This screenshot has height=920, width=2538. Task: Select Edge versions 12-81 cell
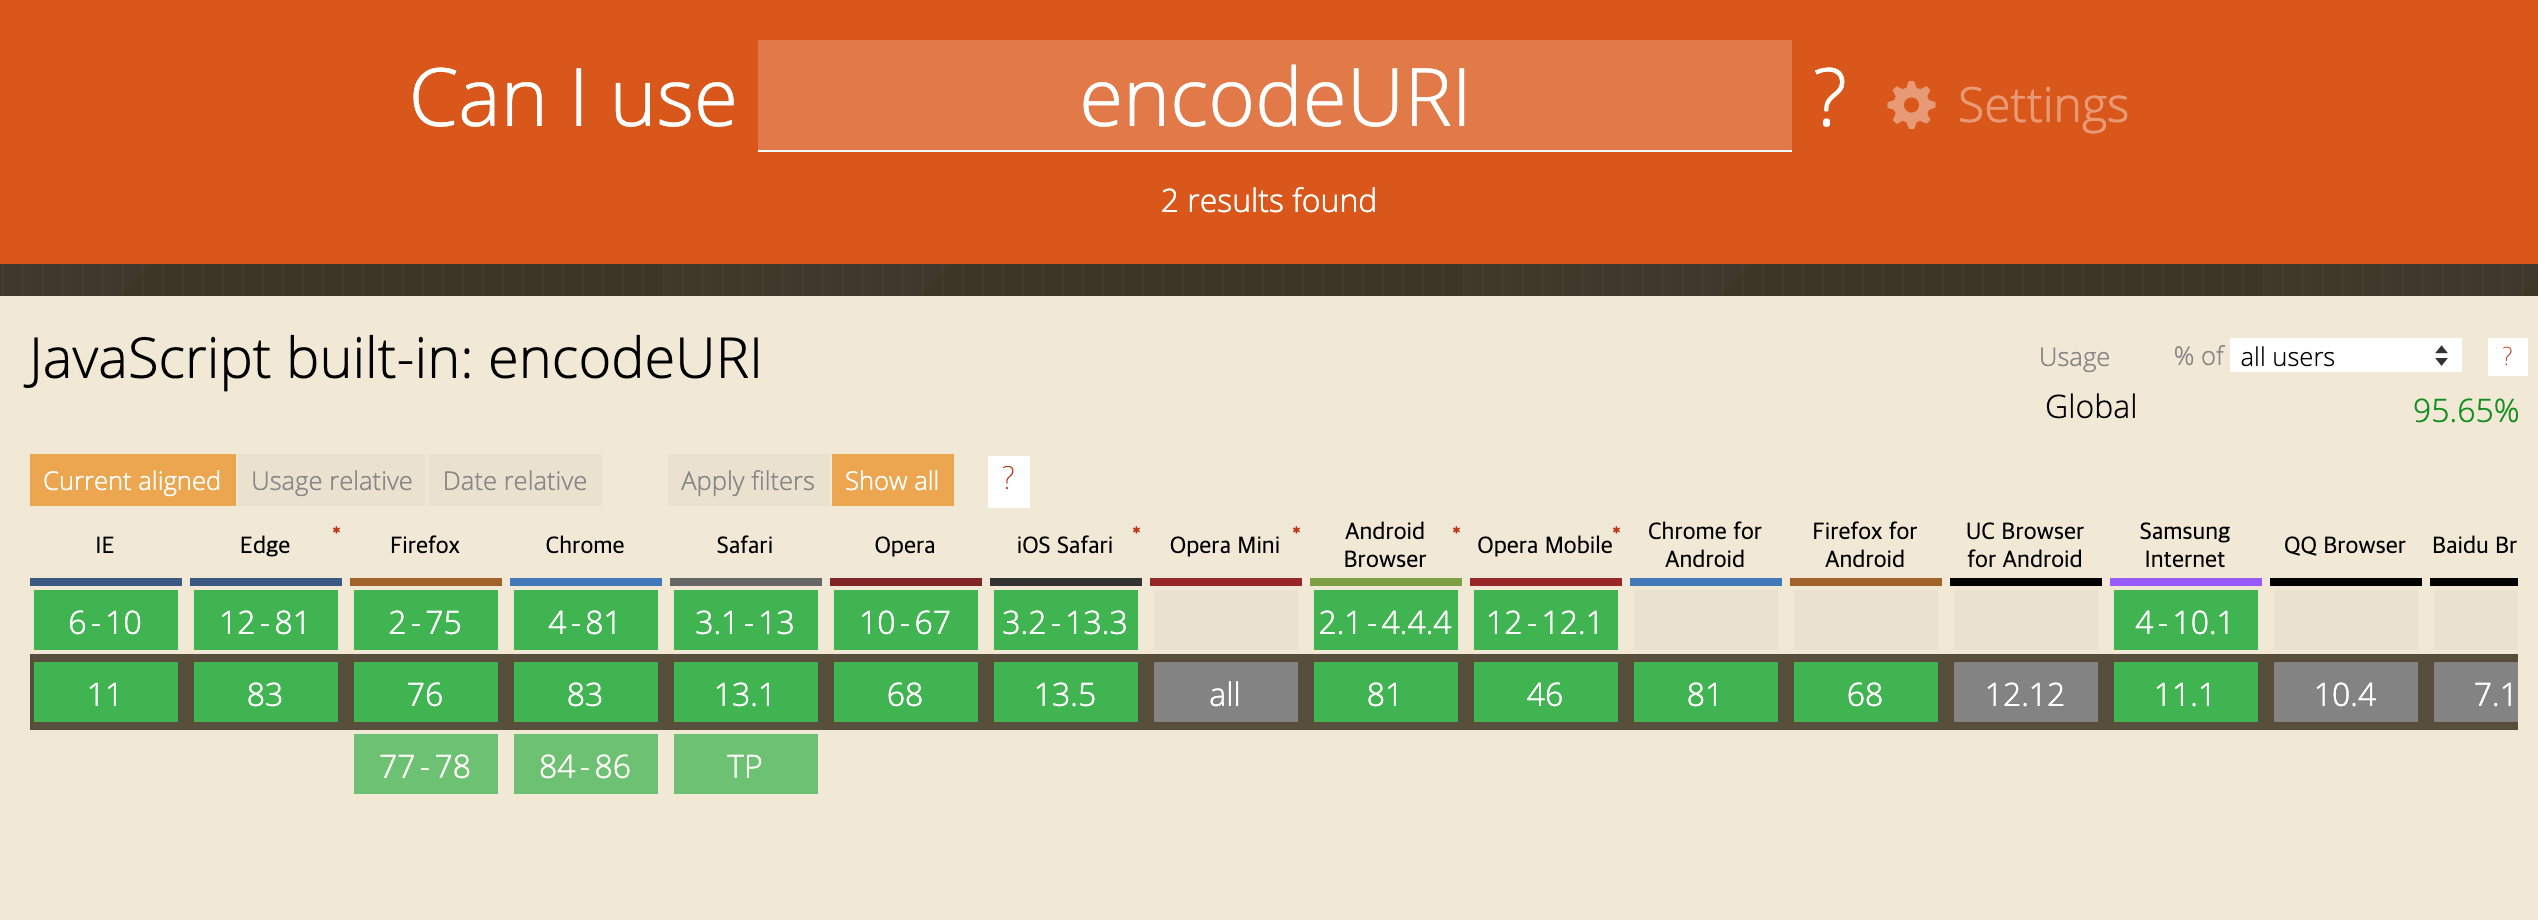click(x=266, y=620)
